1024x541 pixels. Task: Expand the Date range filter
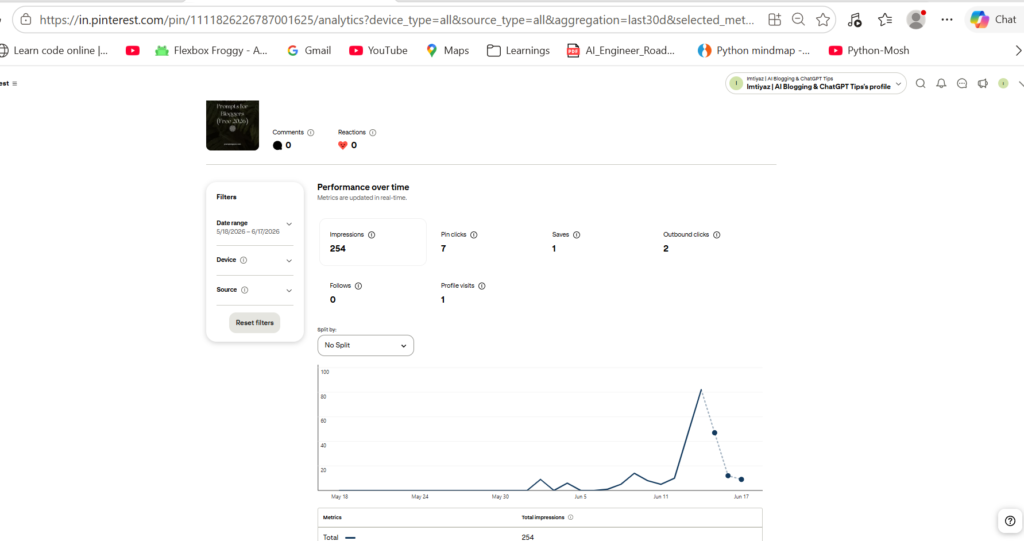point(254,227)
